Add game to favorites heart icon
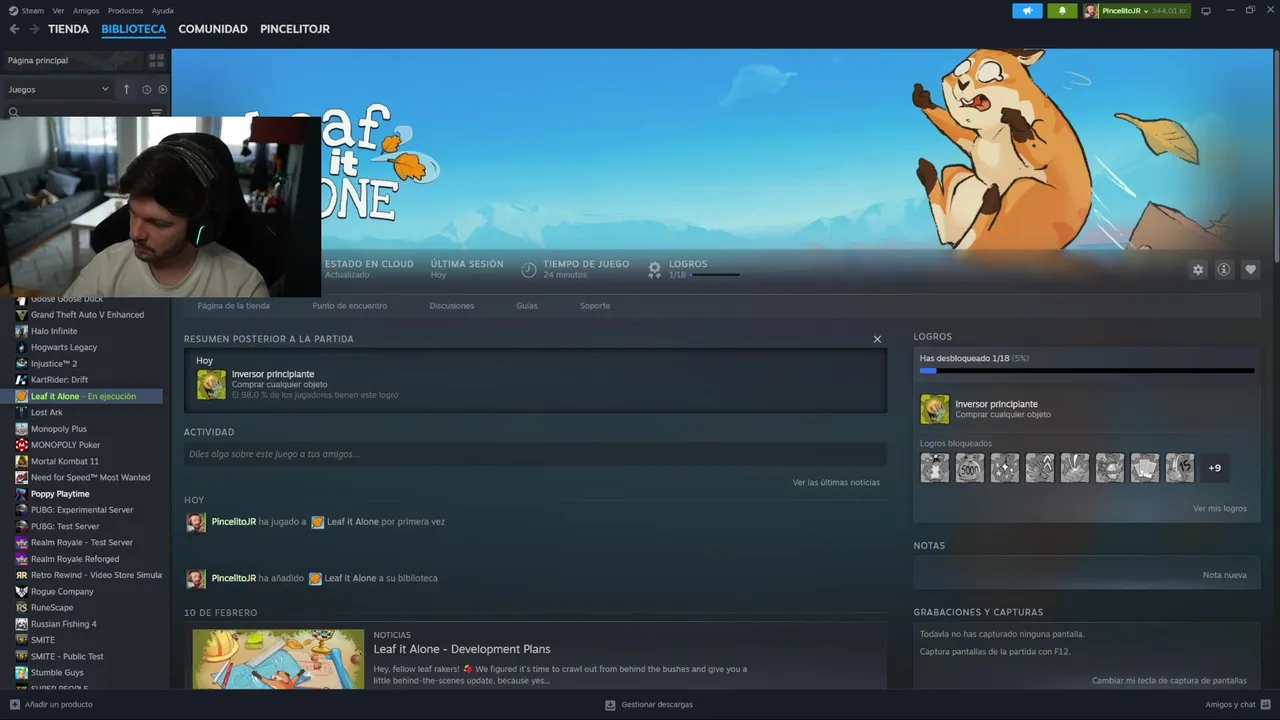The width and height of the screenshot is (1280, 720). coord(1250,270)
